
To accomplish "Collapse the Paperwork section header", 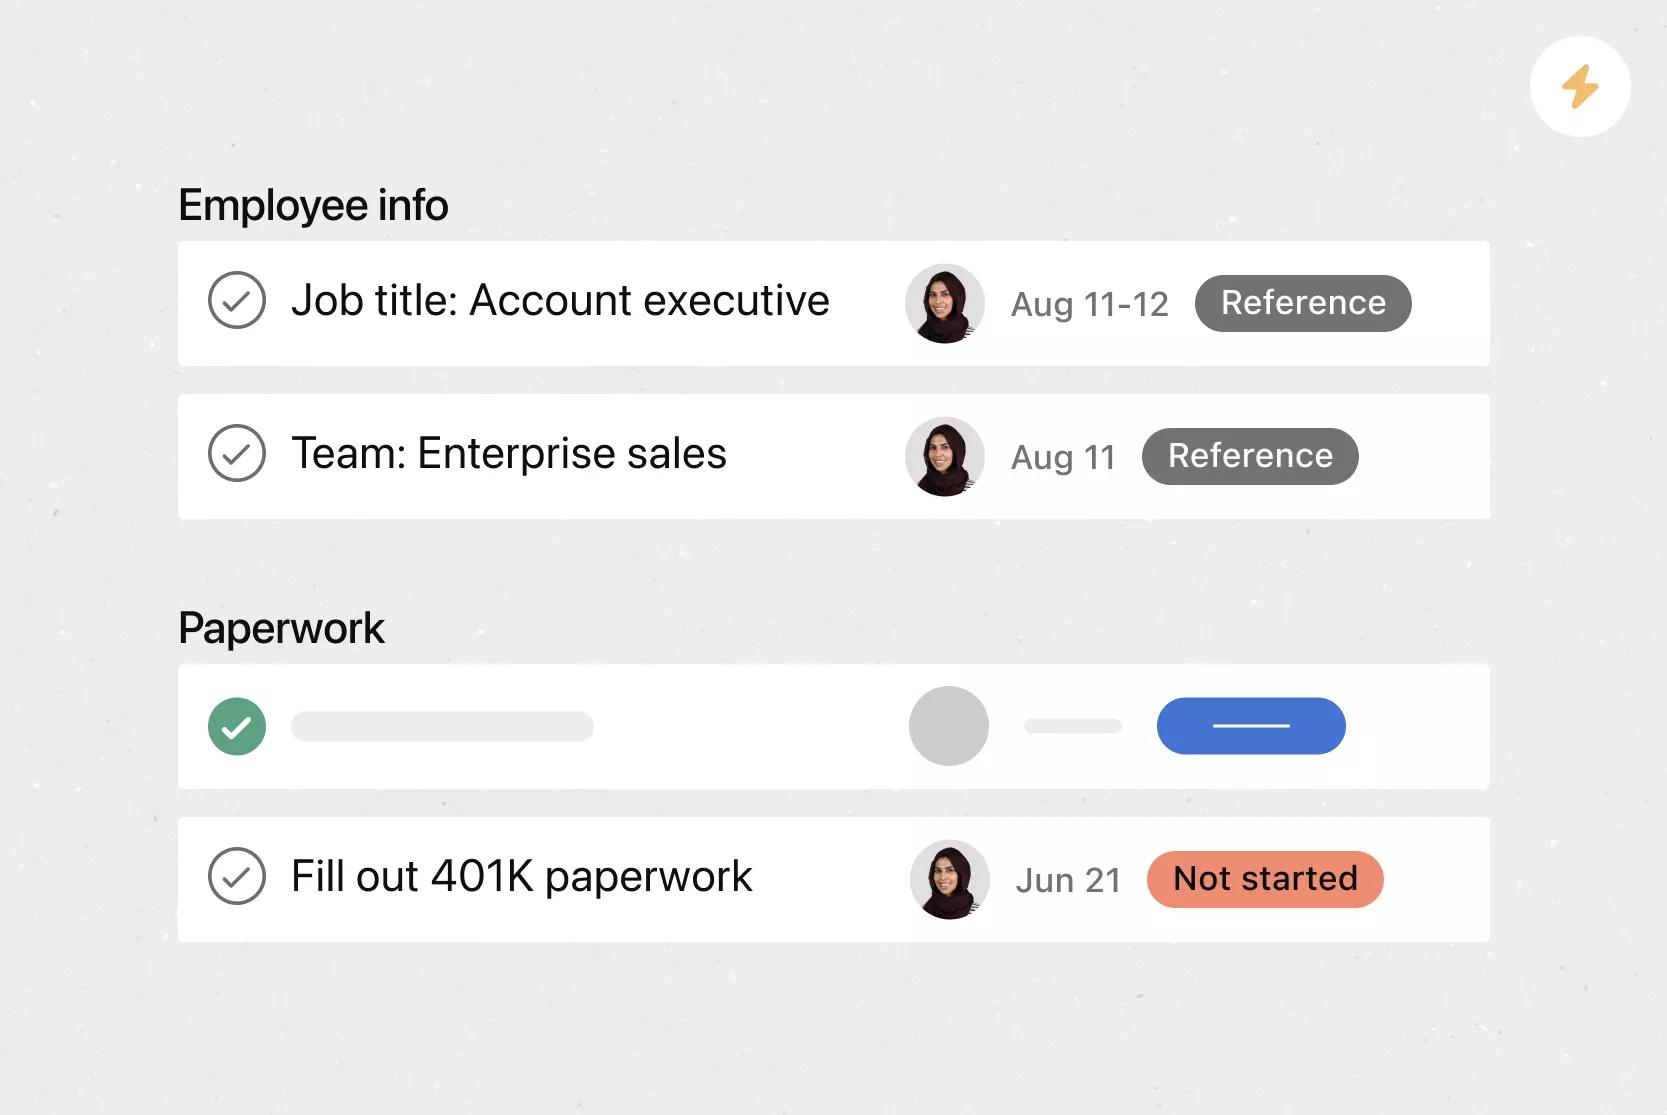I will pyautogui.click(x=281, y=629).
